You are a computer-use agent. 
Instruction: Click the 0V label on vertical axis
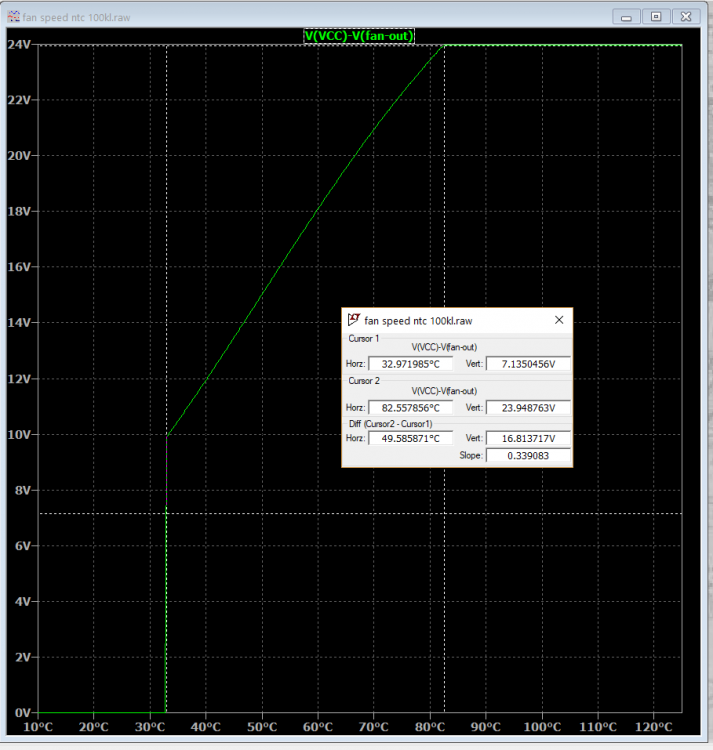(x=22, y=713)
